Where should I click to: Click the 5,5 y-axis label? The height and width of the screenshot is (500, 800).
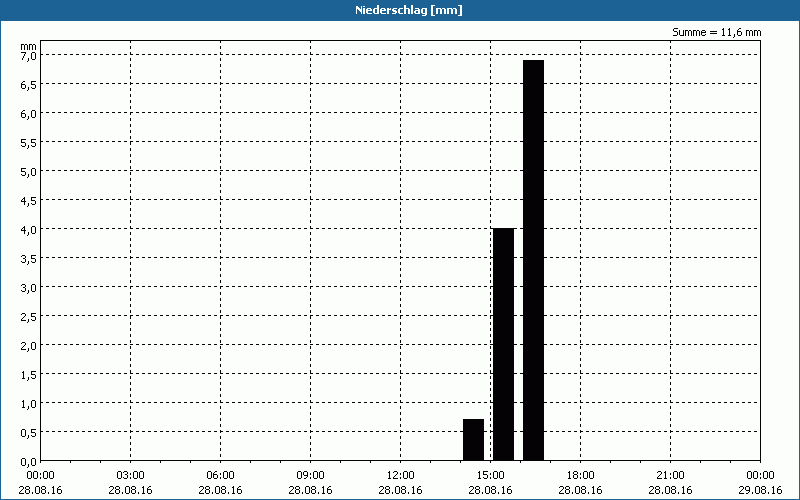(x=28, y=143)
